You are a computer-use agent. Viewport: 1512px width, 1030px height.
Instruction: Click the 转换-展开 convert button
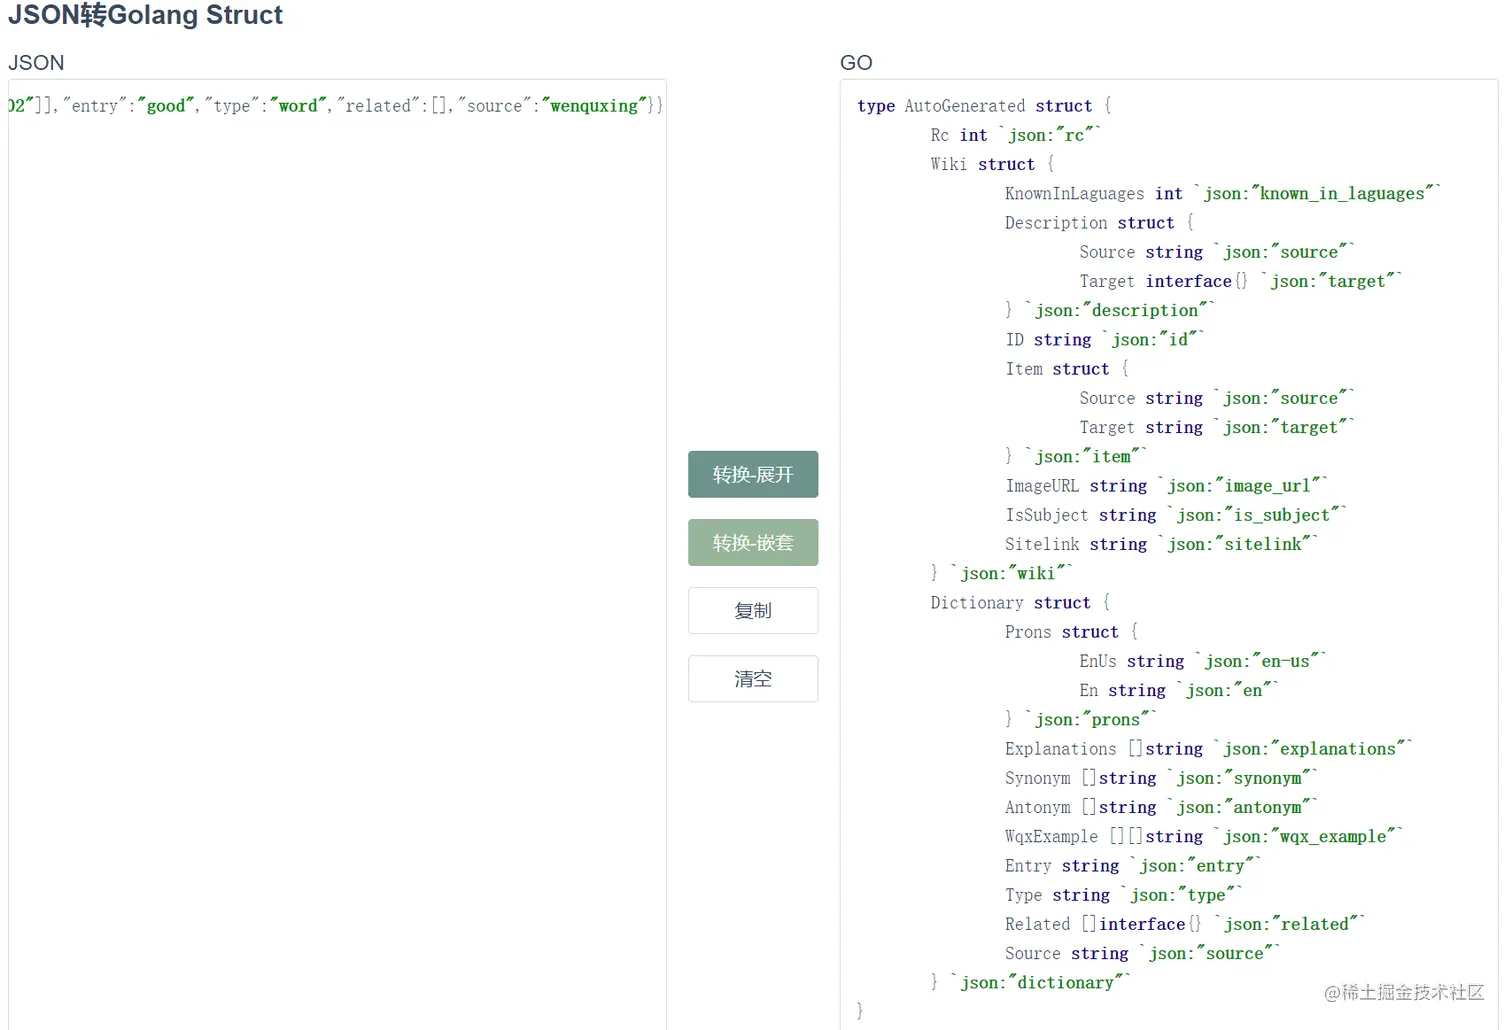click(753, 474)
